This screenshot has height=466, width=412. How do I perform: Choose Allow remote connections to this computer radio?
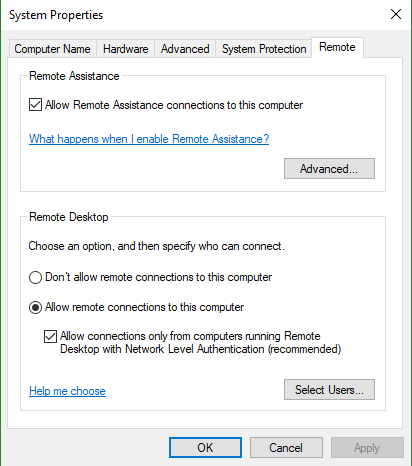pos(35,307)
